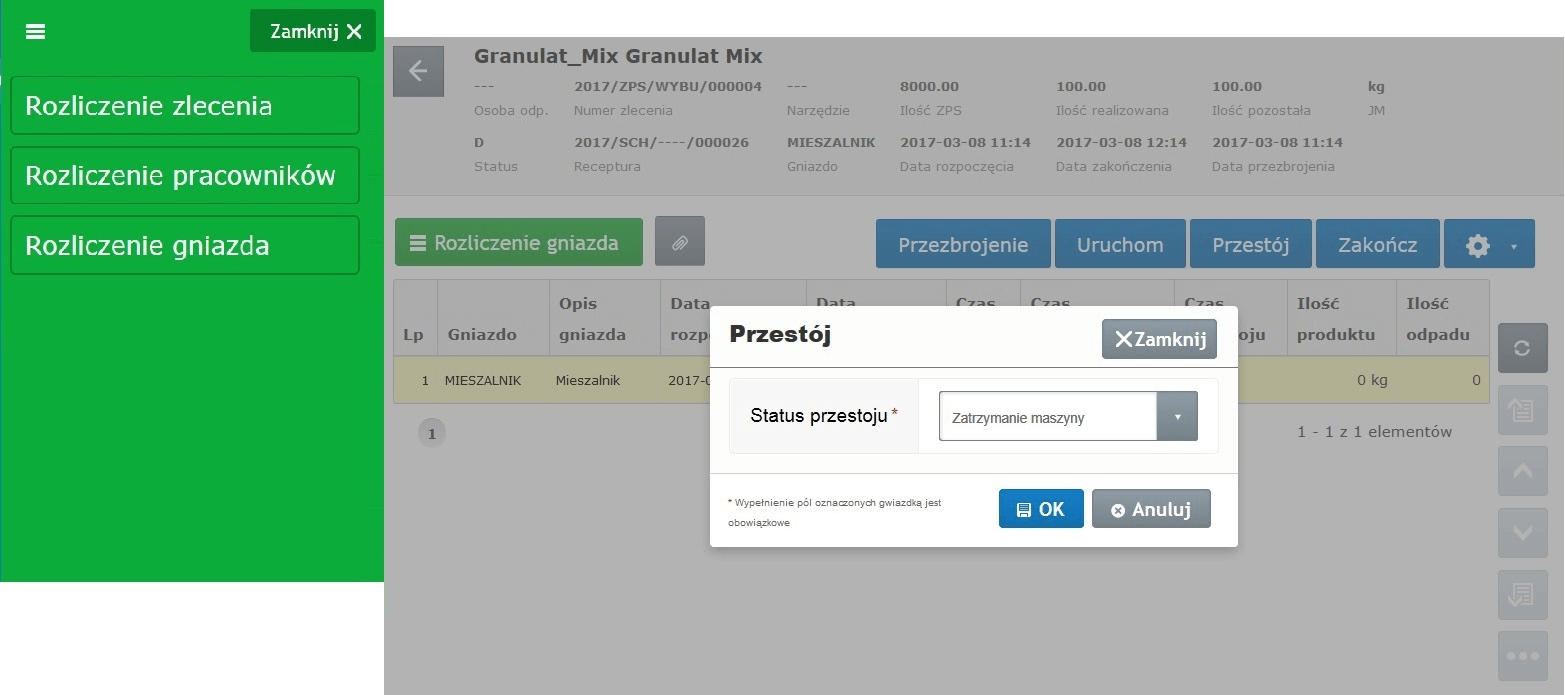
Task: Close the green sidebar with Zamknij X
Action: point(313,31)
